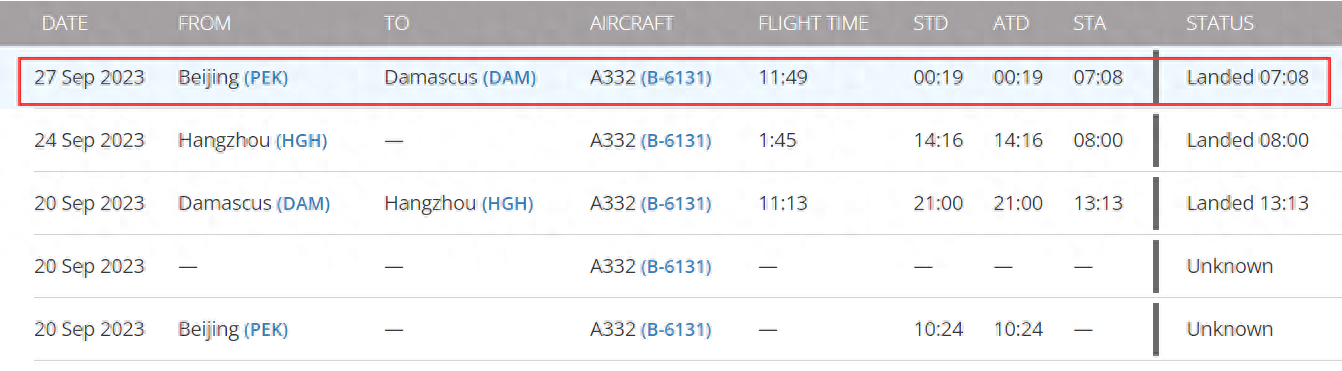Viewport: 1342px width, 371px height.
Task: Select the FROM column header
Action: [x=204, y=23]
